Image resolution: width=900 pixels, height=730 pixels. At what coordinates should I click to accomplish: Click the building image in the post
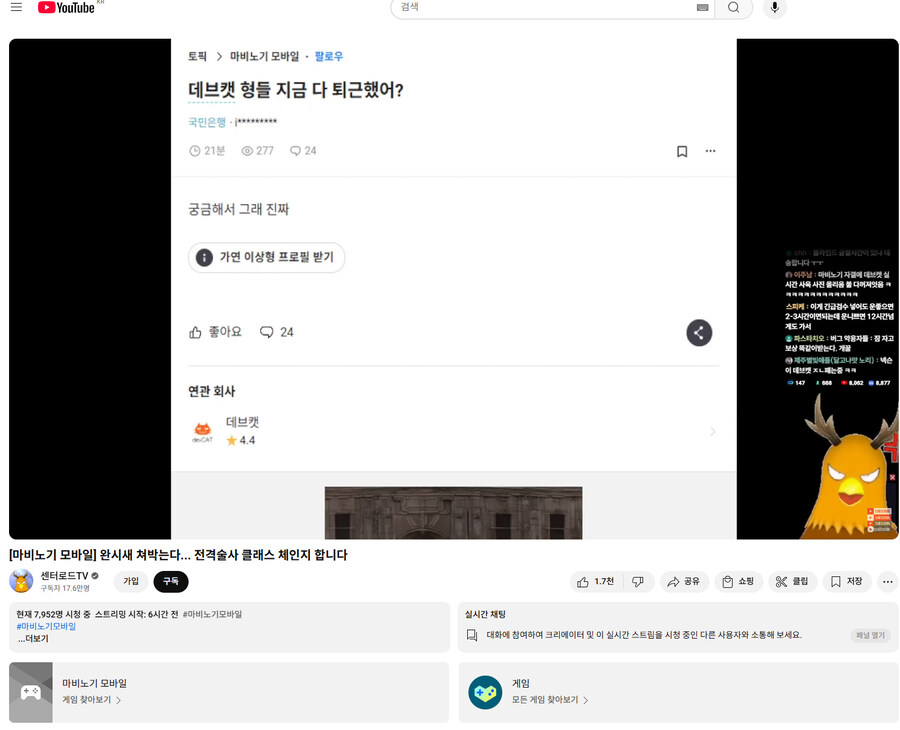coord(453,512)
